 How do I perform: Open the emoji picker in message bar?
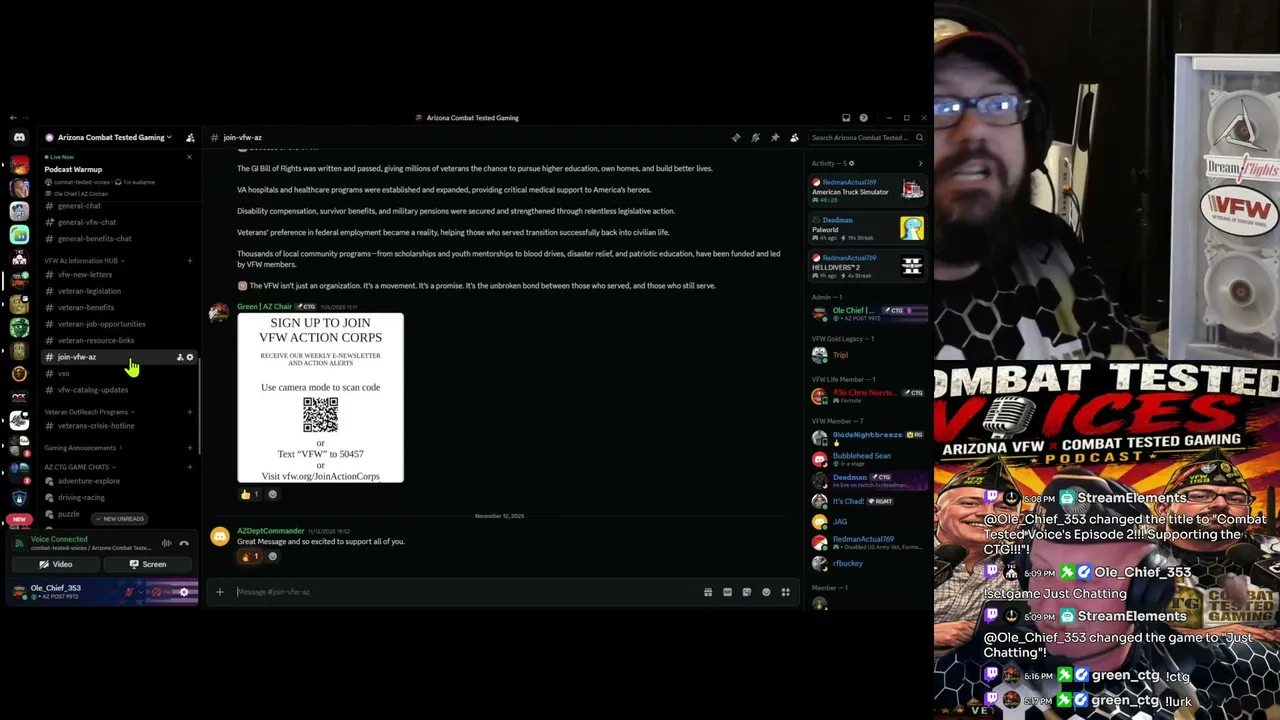pos(766,592)
